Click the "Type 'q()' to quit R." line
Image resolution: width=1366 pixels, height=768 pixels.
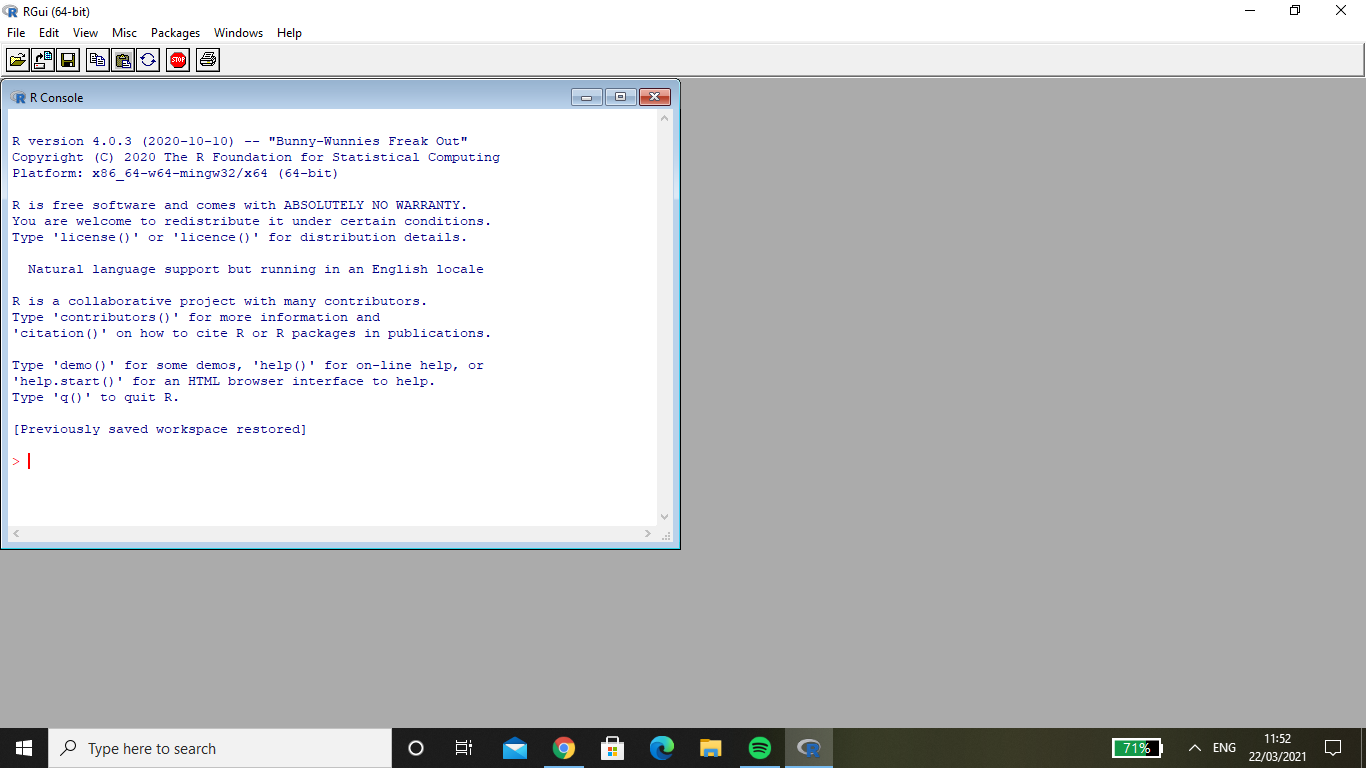click(95, 397)
